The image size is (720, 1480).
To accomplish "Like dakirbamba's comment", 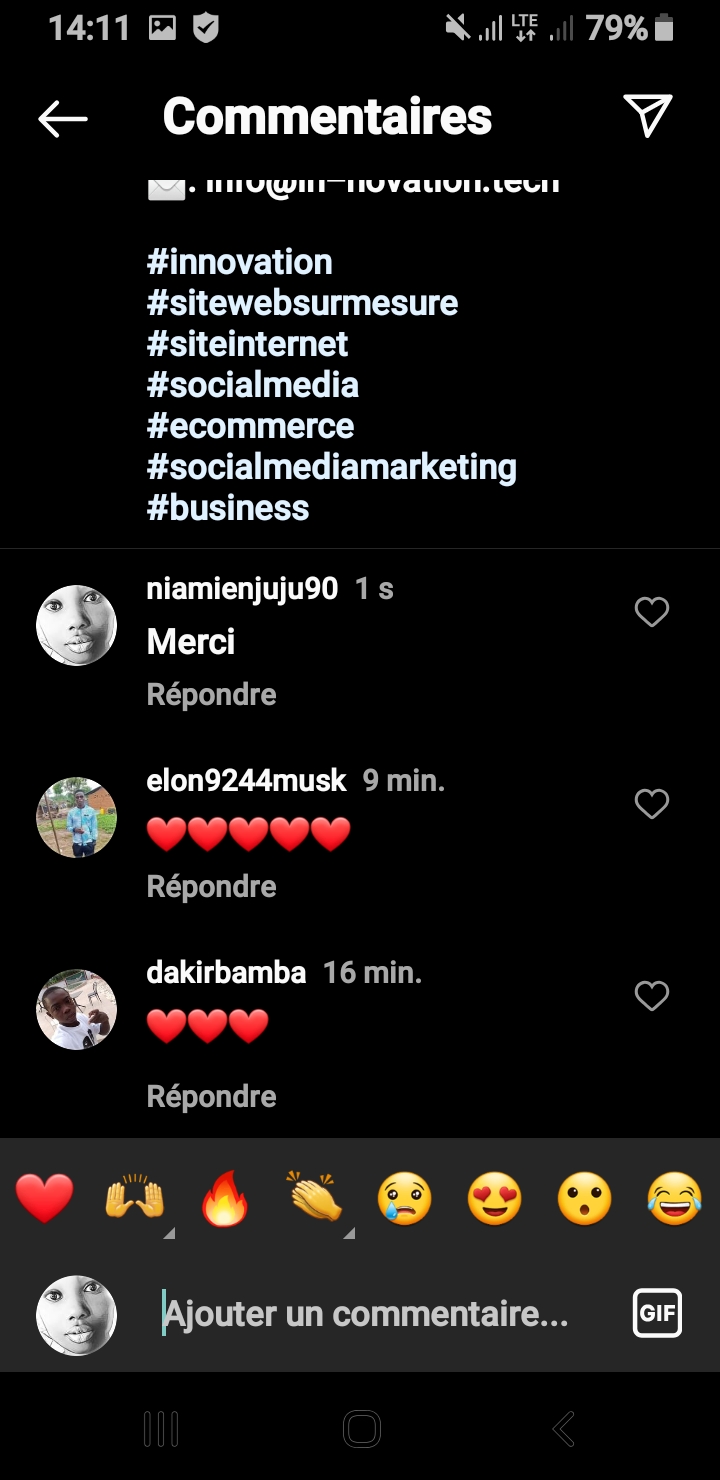I will (652, 996).
